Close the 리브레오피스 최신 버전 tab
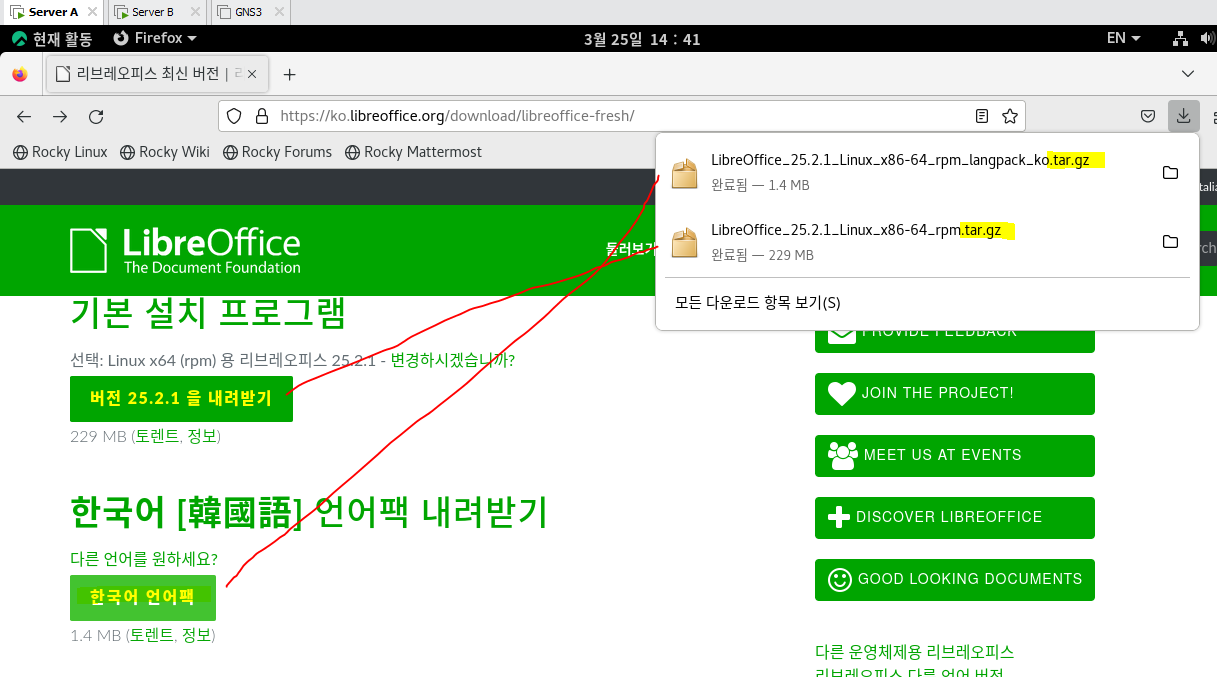 click(x=252, y=74)
